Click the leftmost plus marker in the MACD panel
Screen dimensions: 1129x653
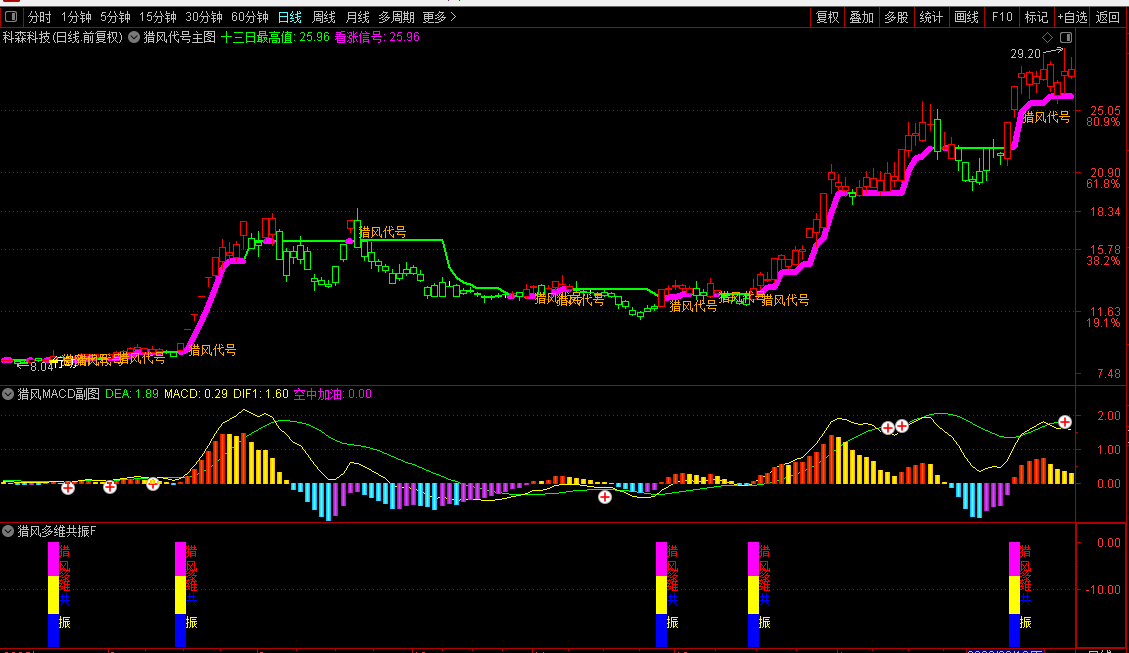click(68, 488)
